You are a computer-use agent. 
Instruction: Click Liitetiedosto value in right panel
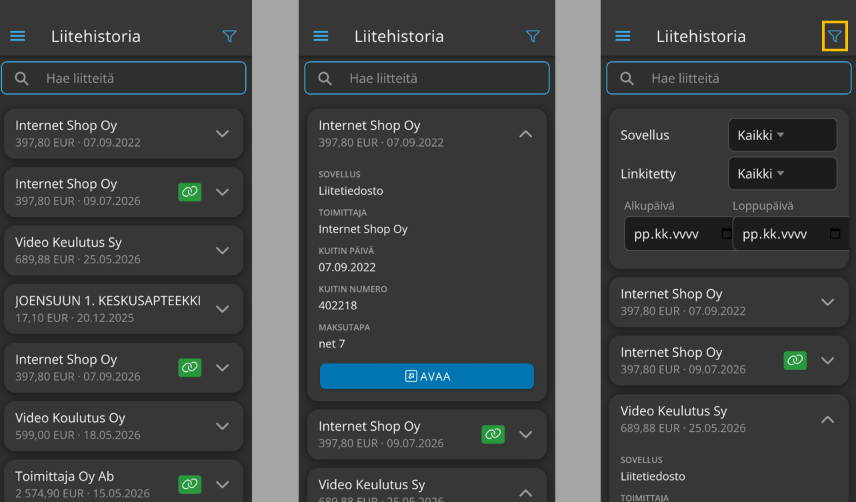[x=652, y=476]
